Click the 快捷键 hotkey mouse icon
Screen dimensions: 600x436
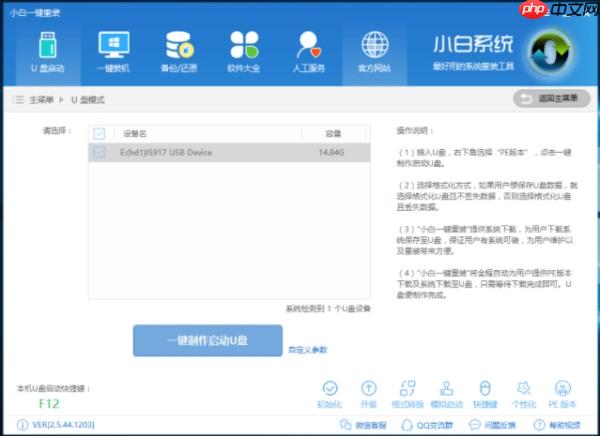tap(485, 388)
